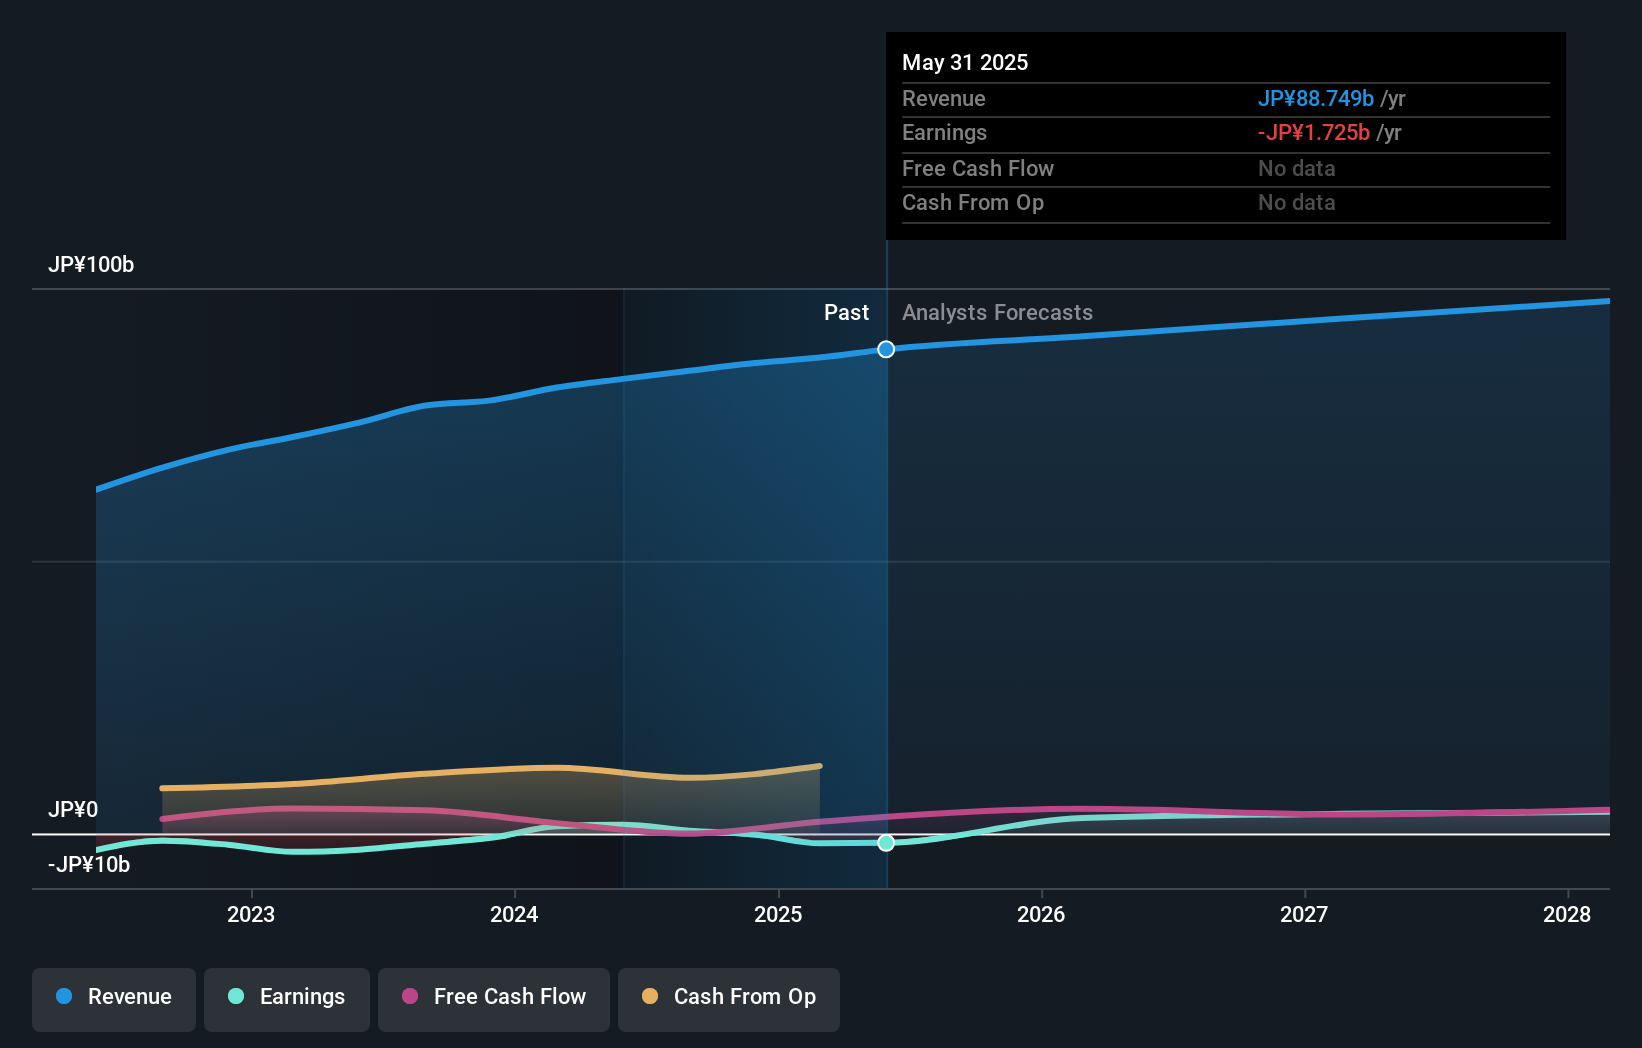Screen dimensions: 1642x1048
Task: Toggle the Cash From Op legend button
Action: tap(729, 999)
